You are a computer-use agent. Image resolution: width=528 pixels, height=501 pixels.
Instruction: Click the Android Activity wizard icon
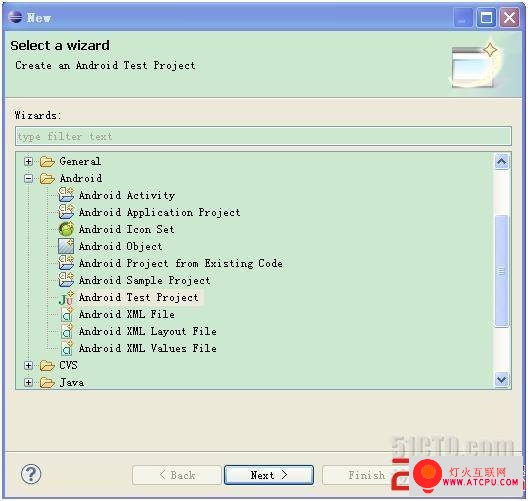tap(66, 195)
